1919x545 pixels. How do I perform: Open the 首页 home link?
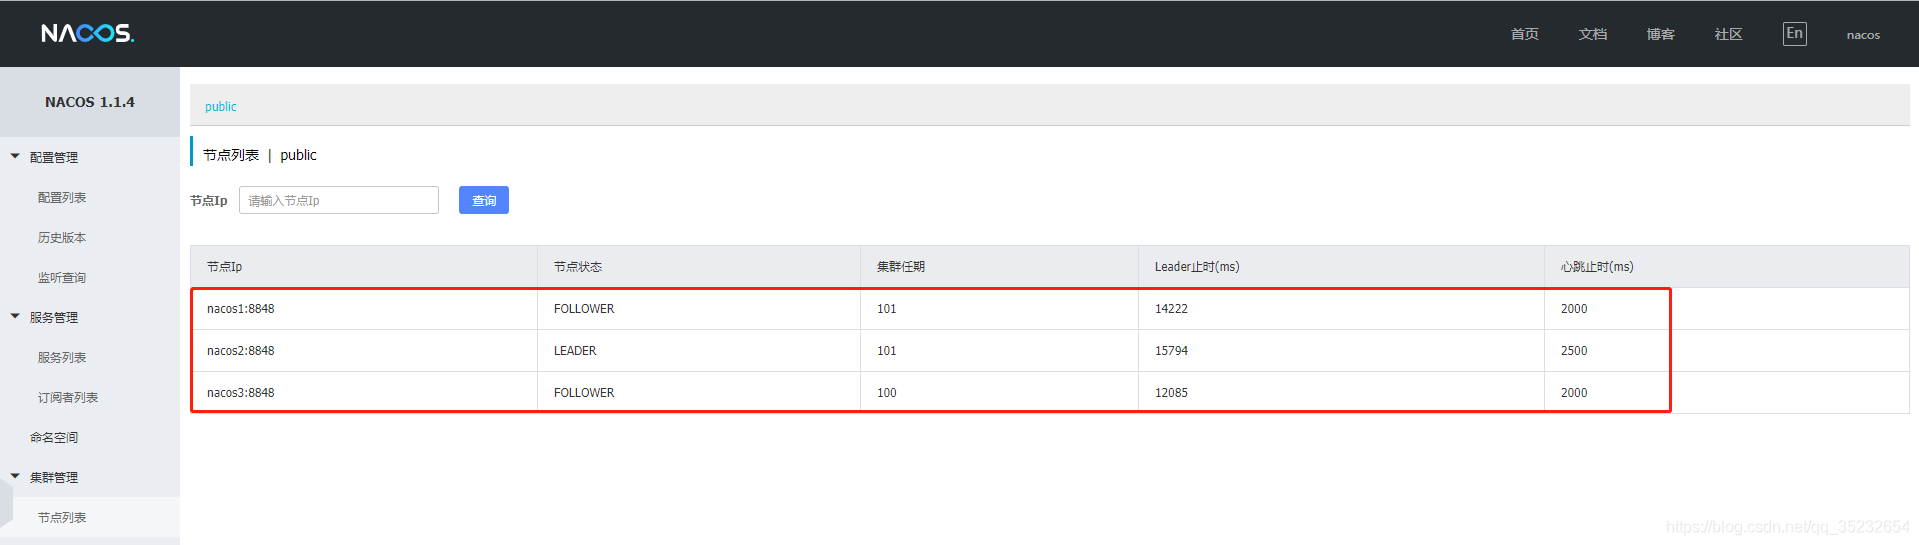point(1524,34)
